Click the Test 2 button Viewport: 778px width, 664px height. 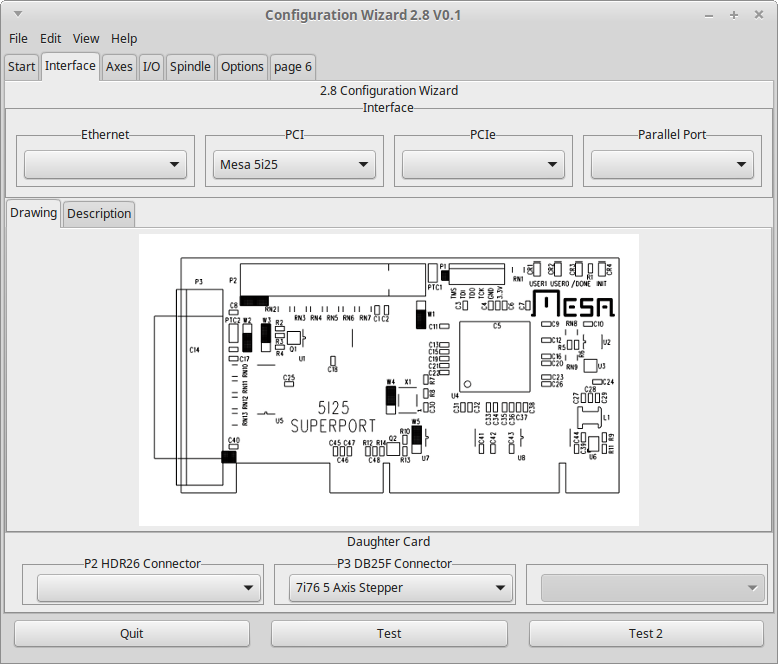646,634
